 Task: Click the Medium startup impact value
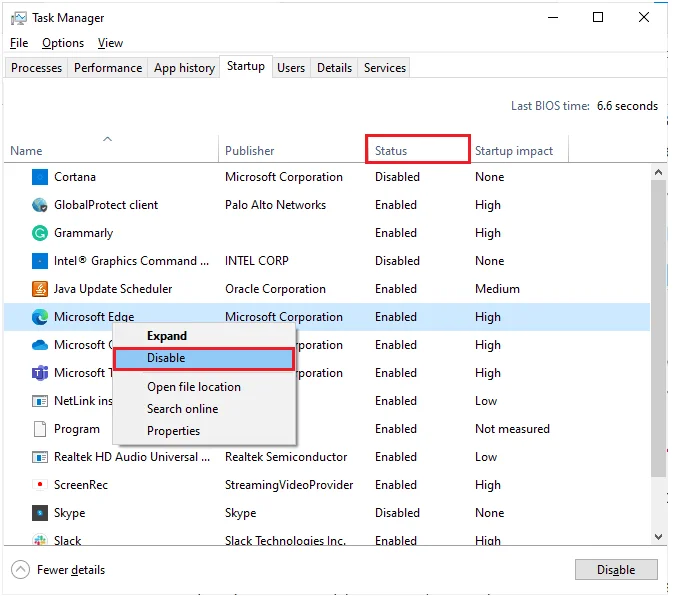pyautogui.click(x=497, y=289)
